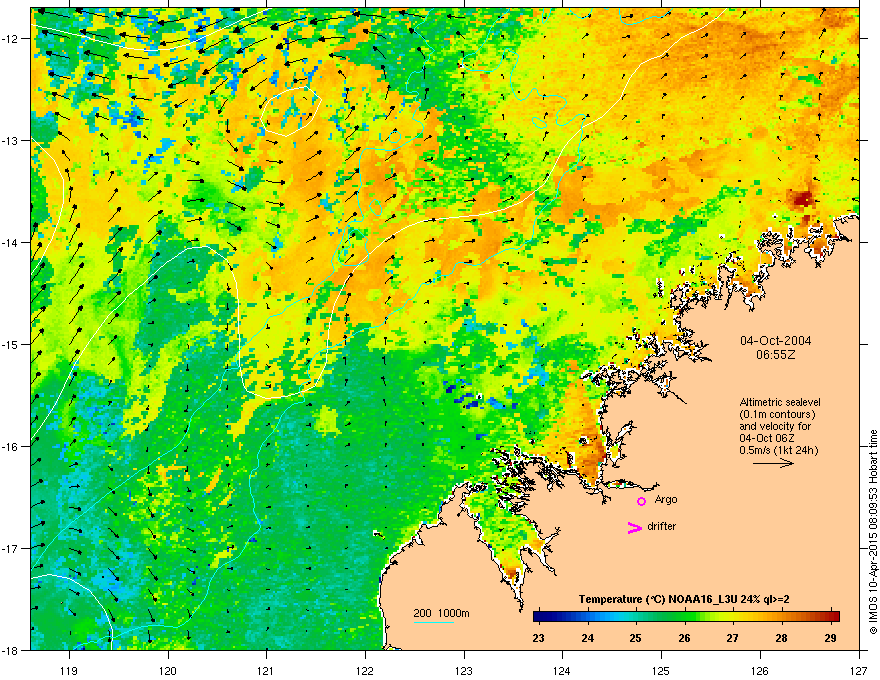
Task: Click longitude axis label 123
Action: (464, 670)
